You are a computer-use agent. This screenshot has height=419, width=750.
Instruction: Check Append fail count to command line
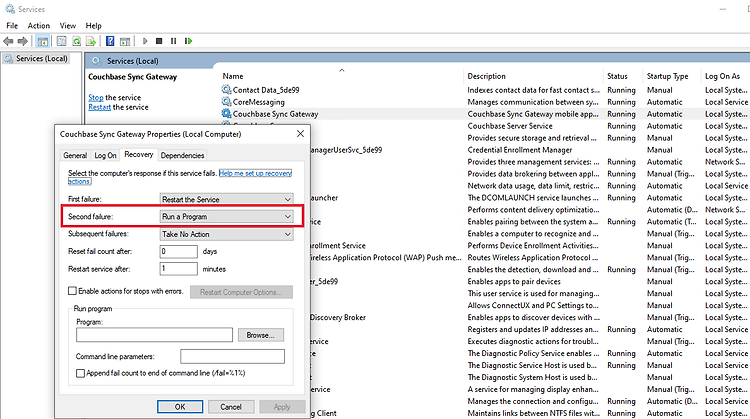80,373
